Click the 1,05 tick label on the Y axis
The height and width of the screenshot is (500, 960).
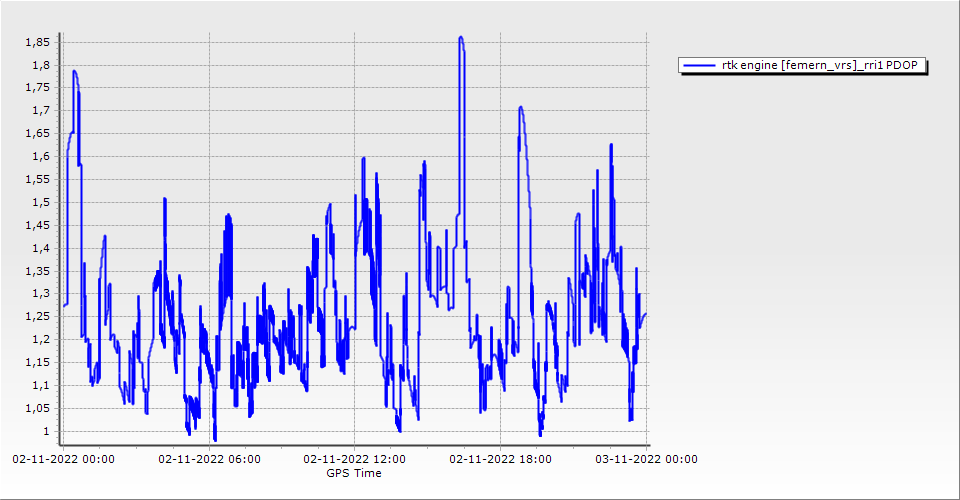[x=39, y=408]
